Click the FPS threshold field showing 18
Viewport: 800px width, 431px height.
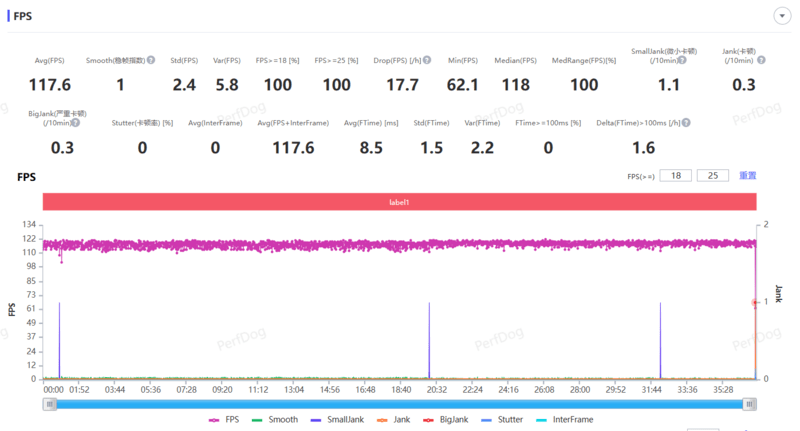(x=675, y=176)
